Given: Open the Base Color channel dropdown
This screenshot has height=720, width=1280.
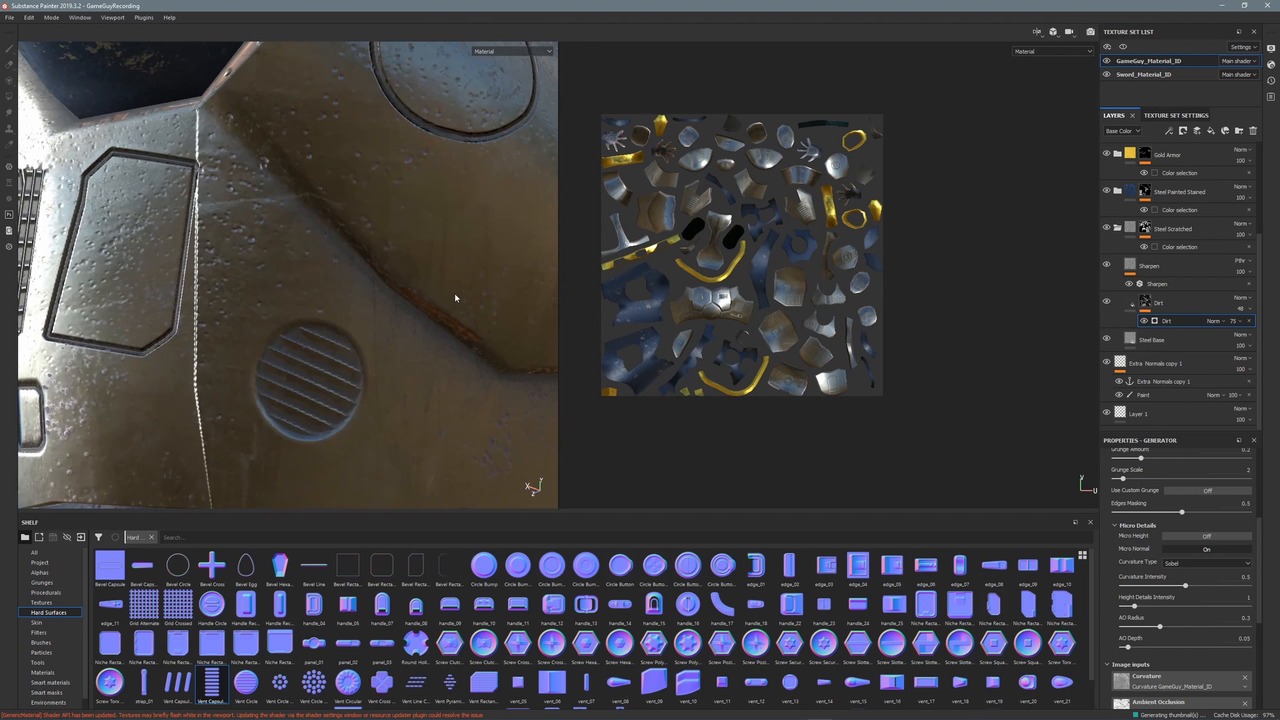Looking at the screenshot, I should (1123, 131).
